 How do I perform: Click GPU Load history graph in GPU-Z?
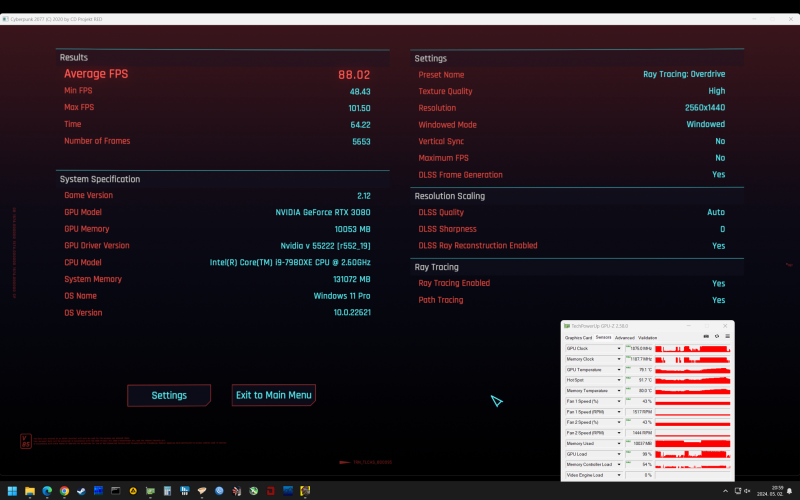(x=692, y=454)
